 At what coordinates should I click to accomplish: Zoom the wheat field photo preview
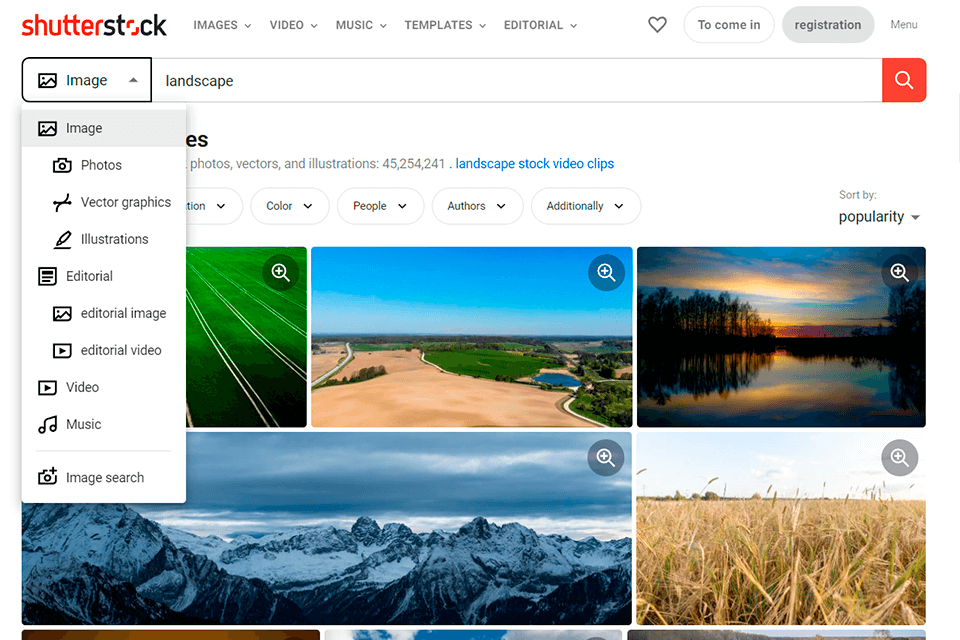(899, 457)
